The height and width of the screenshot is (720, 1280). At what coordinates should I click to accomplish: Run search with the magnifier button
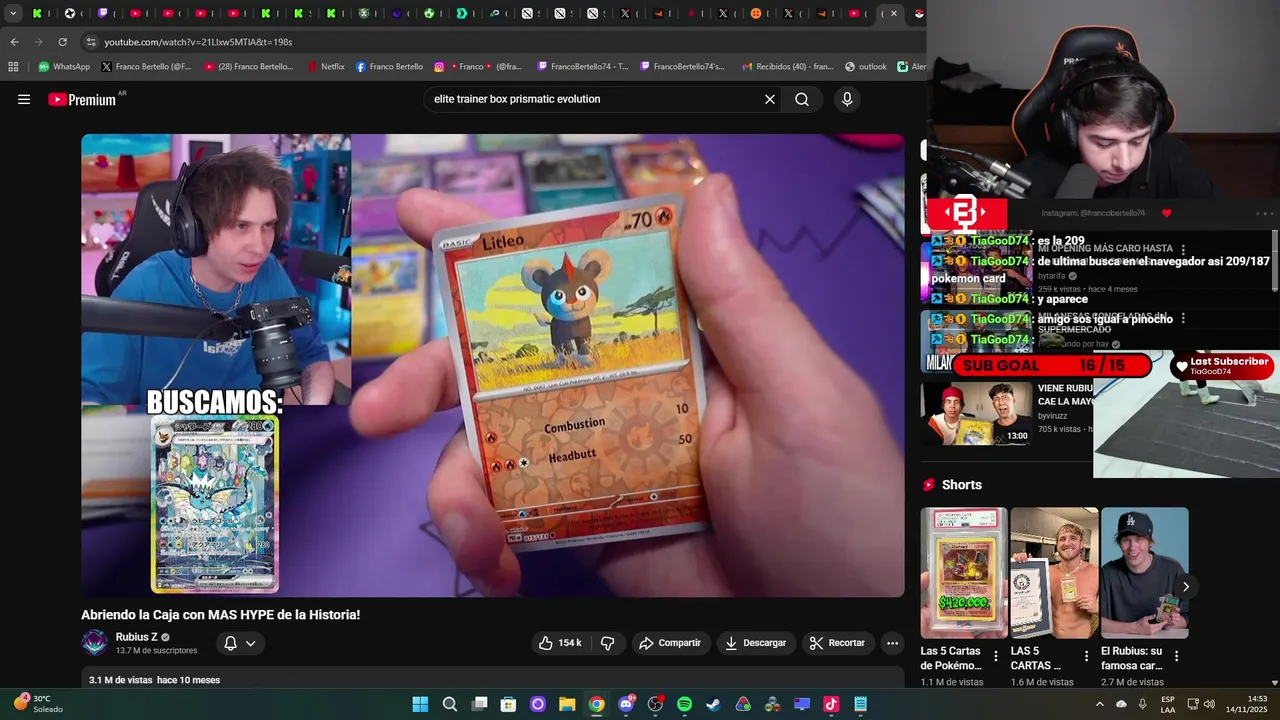point(802,99)
